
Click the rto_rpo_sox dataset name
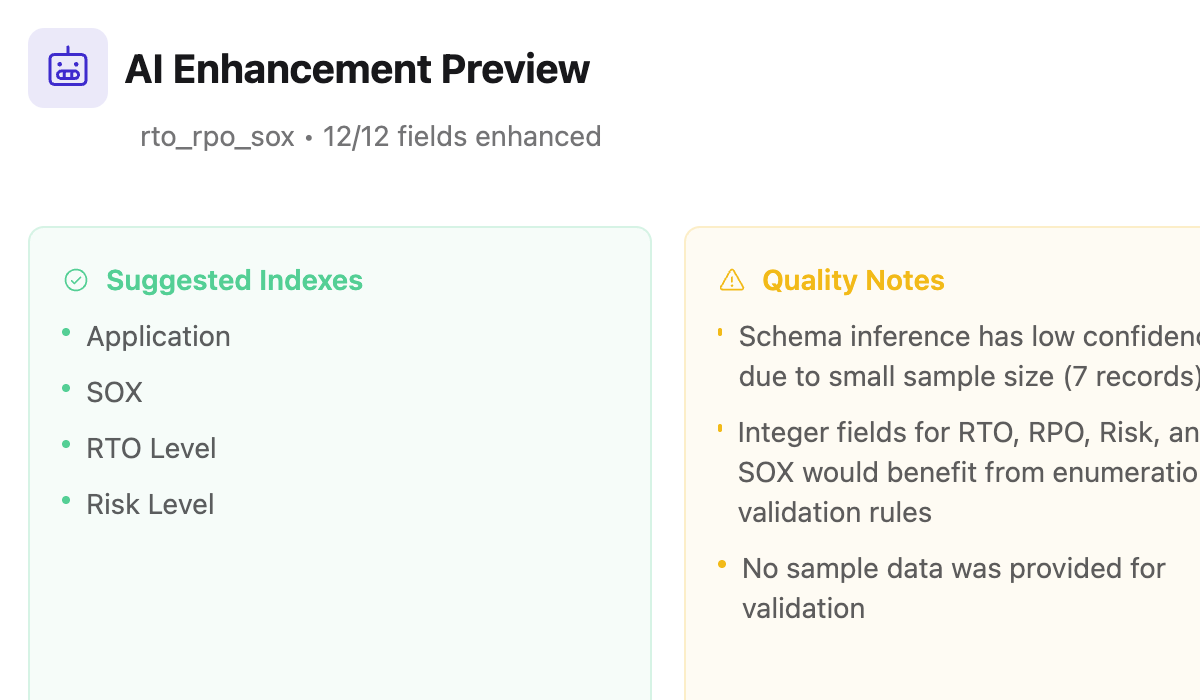click(x=217, y=136)
